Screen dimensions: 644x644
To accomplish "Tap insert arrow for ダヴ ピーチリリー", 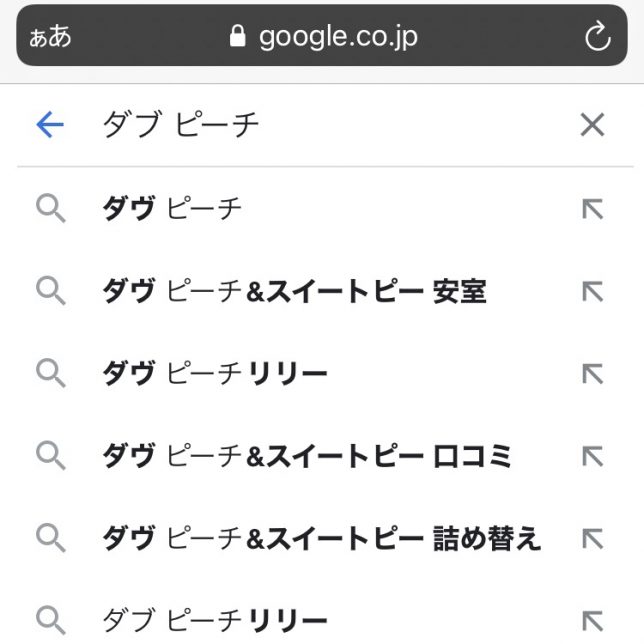I will [592, 374].
